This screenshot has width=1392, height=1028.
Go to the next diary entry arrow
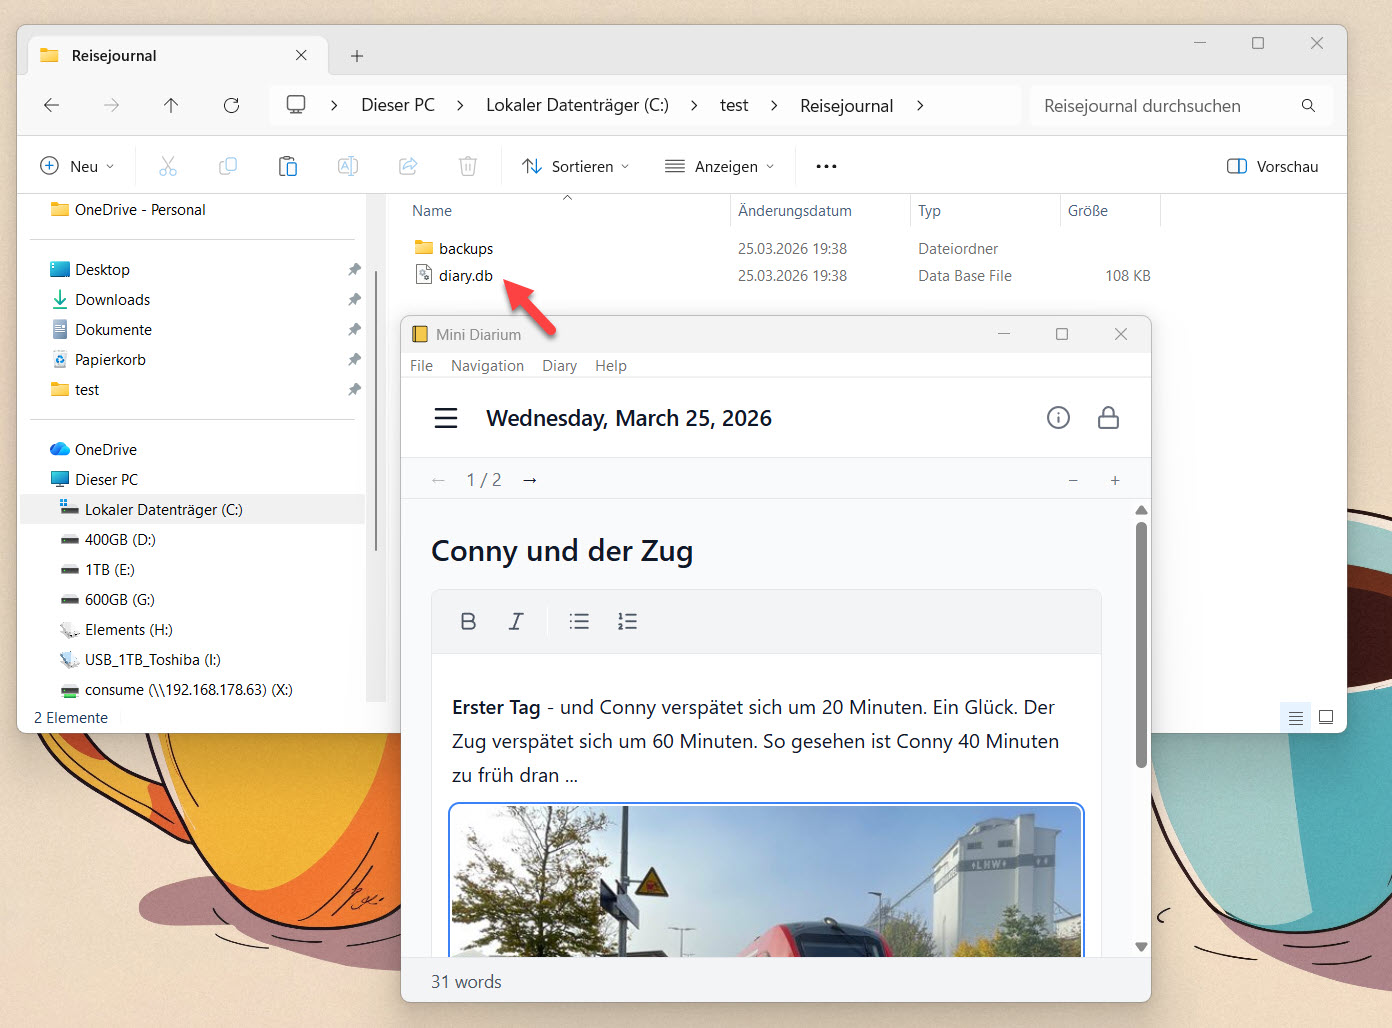530,481
